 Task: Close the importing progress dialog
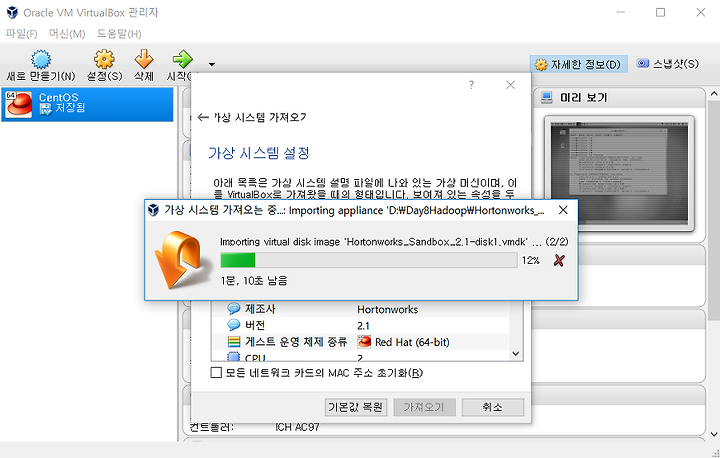point(563,210)
